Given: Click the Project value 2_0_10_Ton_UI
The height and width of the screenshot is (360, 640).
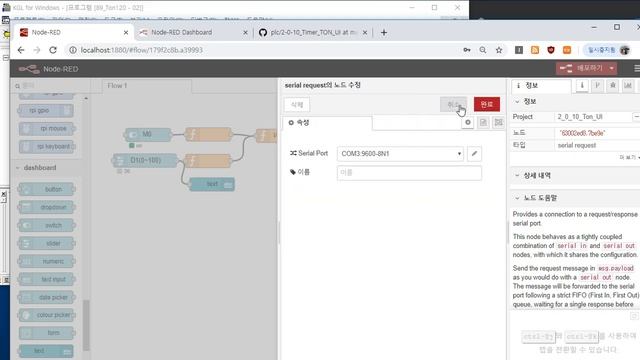Looking at the screenshot, I should click(580, 117).
